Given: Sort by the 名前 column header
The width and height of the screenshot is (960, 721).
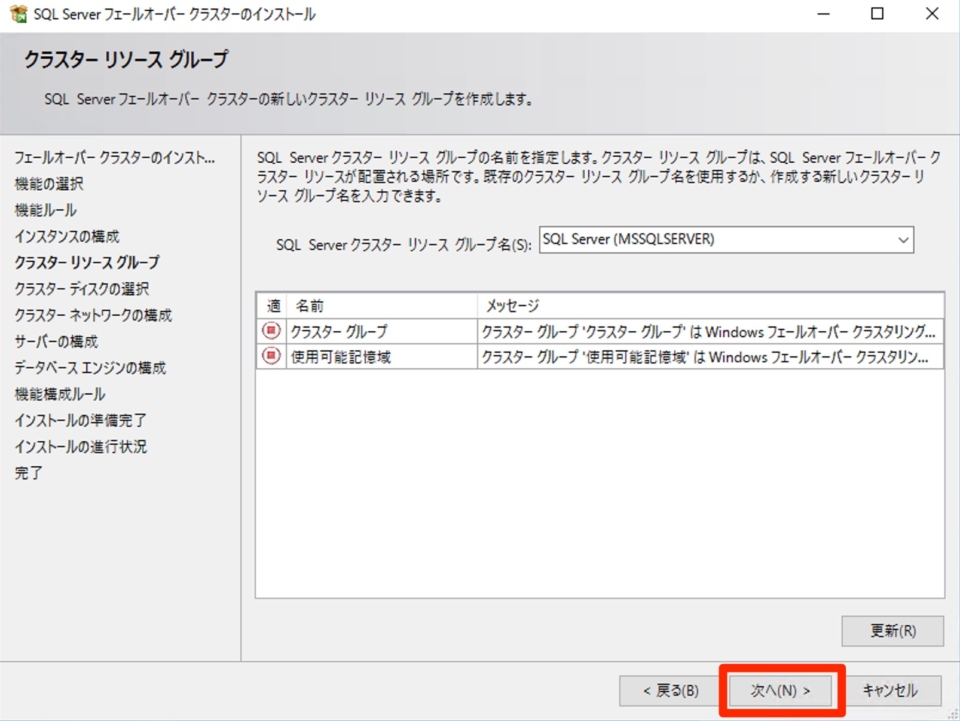Looking at the screenshot, I should coord(381,305).
